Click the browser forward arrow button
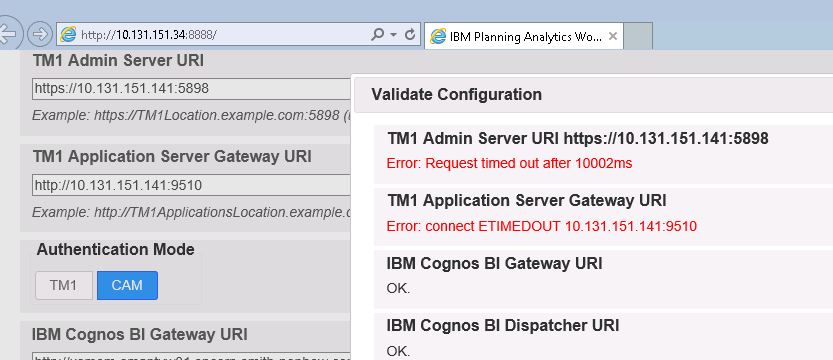Viewport: 833px width, 360px height. tap(39, 35)
